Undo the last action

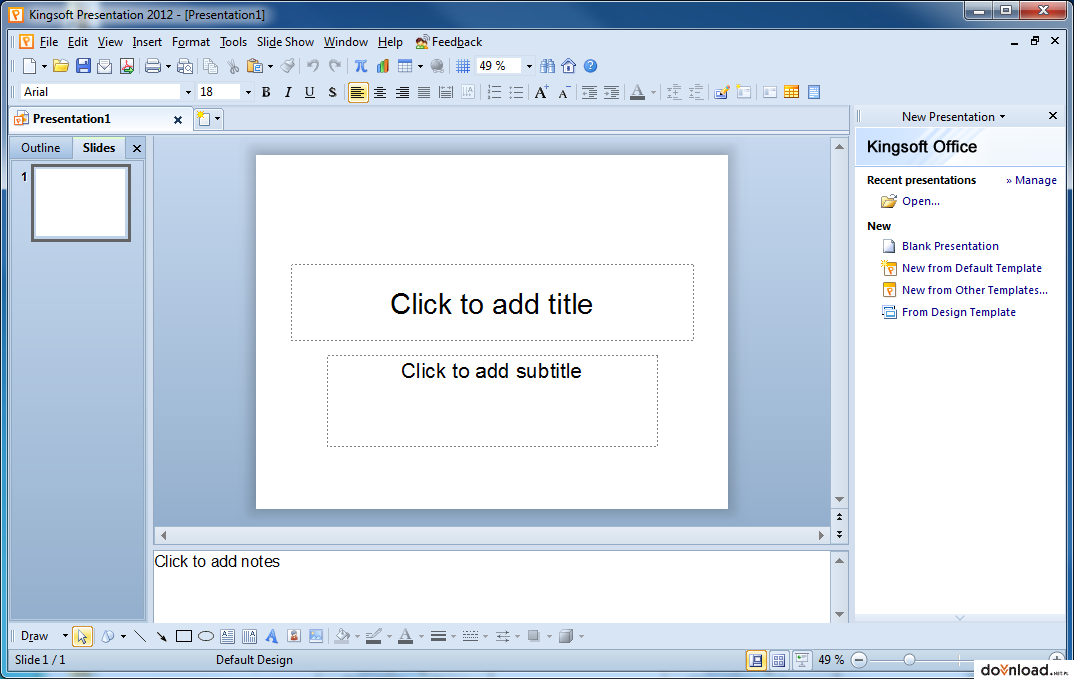tap(313, 66)
